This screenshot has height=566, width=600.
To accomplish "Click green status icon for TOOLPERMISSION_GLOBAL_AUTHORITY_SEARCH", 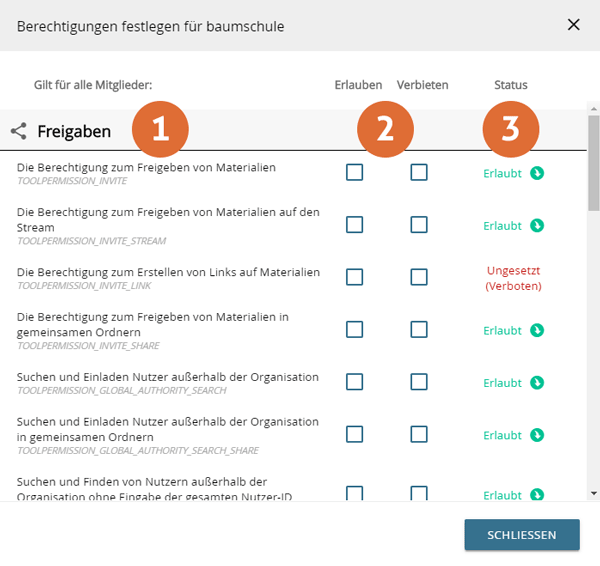I will (x=537, y=382).
